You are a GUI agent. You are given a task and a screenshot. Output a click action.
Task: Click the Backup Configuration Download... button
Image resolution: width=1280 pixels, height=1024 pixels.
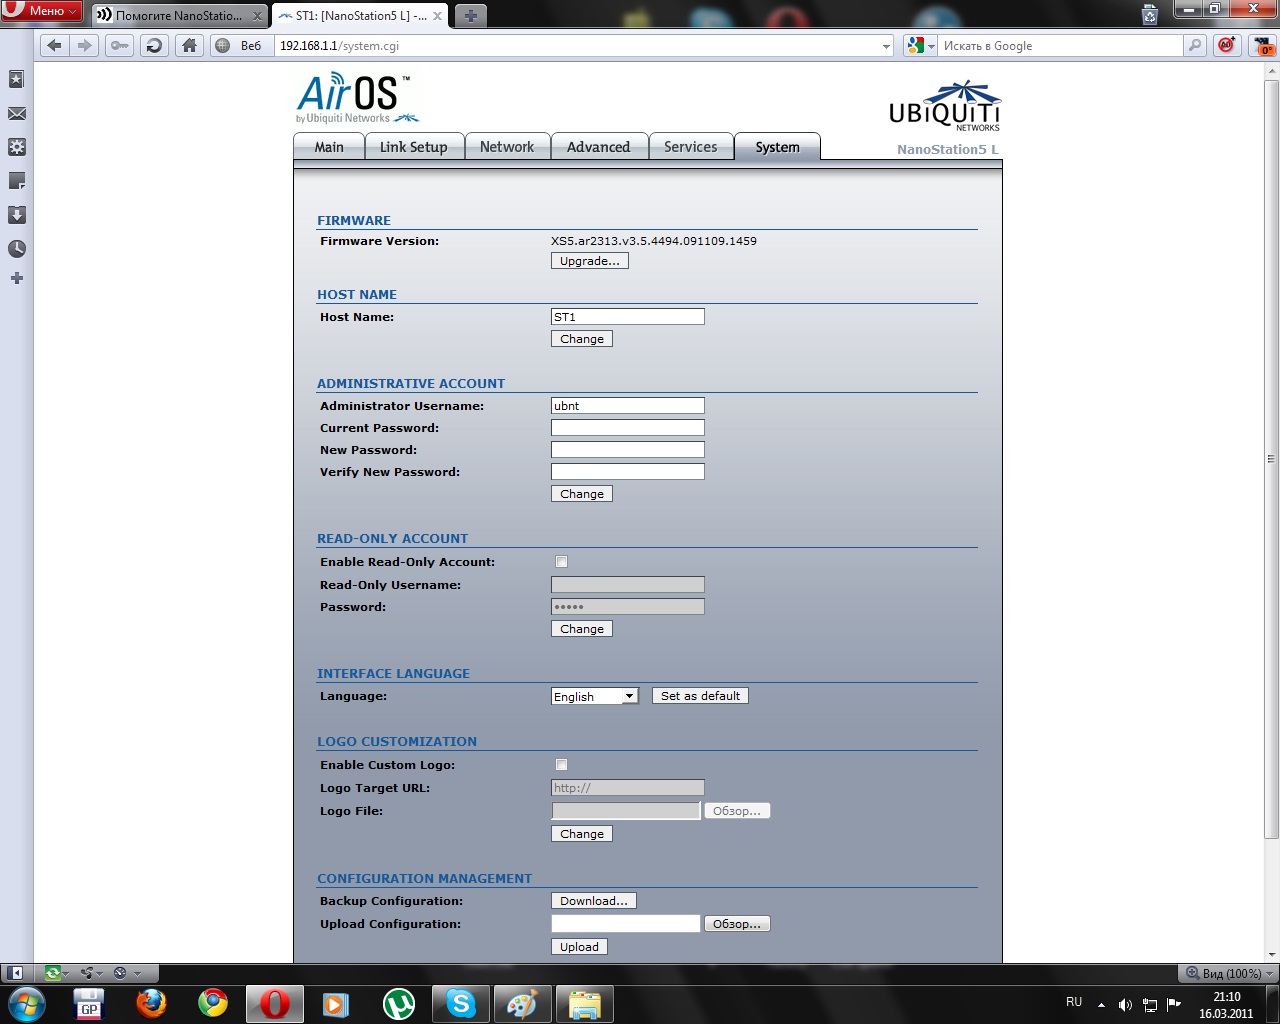594,901
